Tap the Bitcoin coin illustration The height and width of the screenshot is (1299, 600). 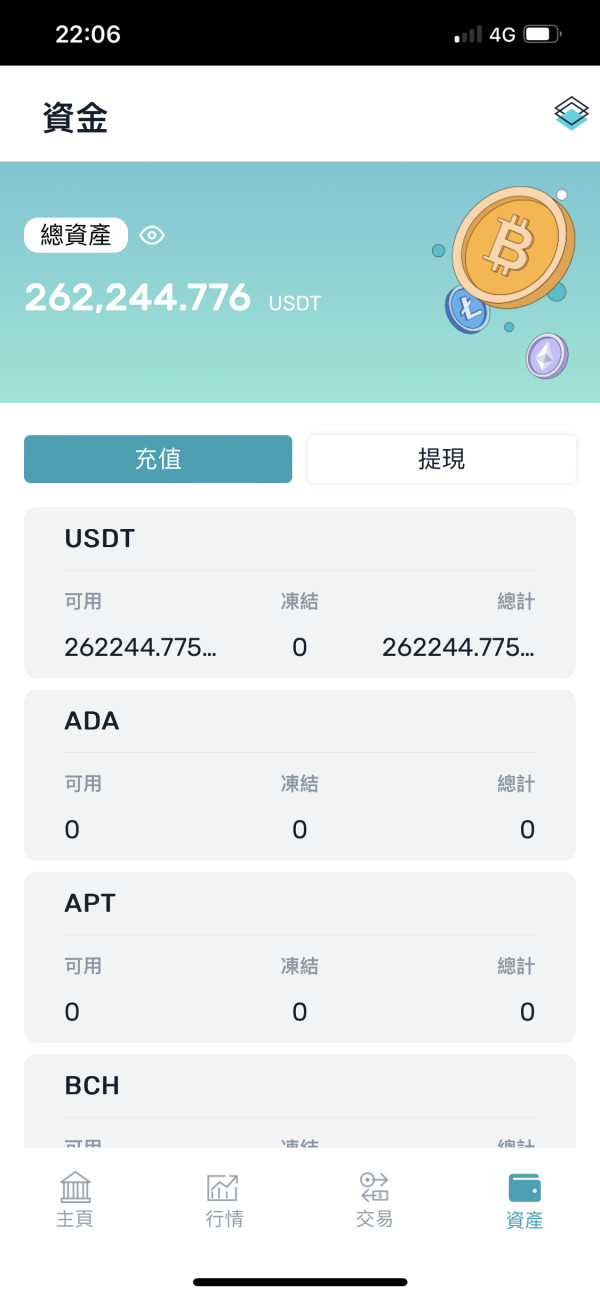(512, 246)
